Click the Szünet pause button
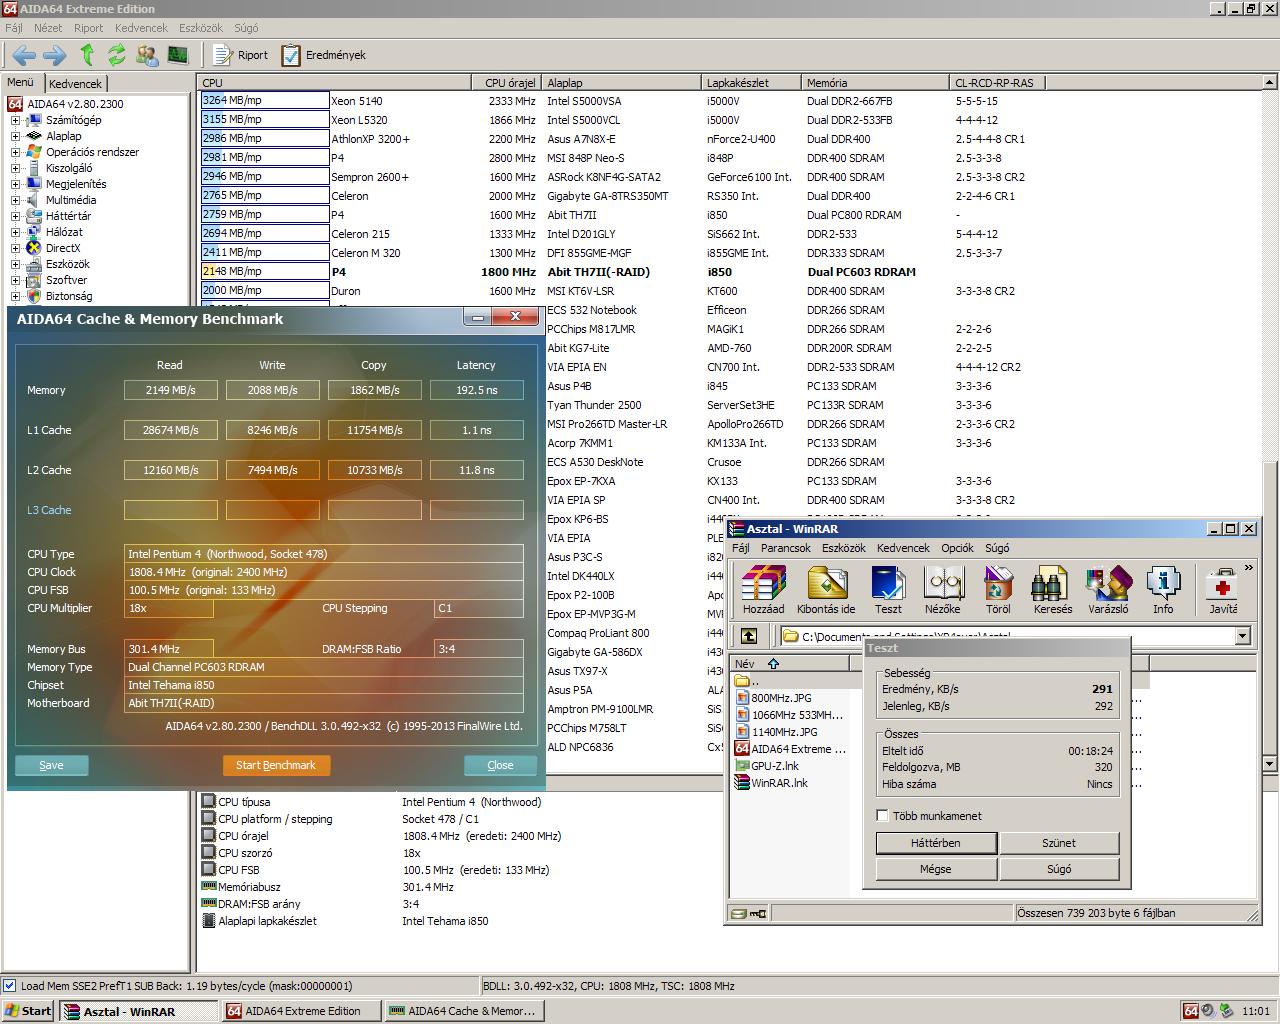Viewport: 1280px width, 1024px height. coord(1059,843)
